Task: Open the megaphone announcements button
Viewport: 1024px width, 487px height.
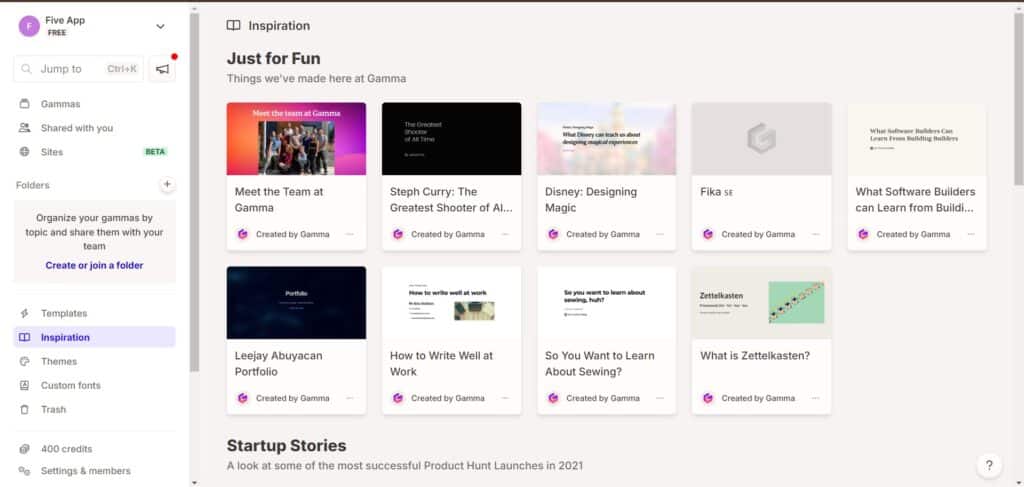Action: 162,69
